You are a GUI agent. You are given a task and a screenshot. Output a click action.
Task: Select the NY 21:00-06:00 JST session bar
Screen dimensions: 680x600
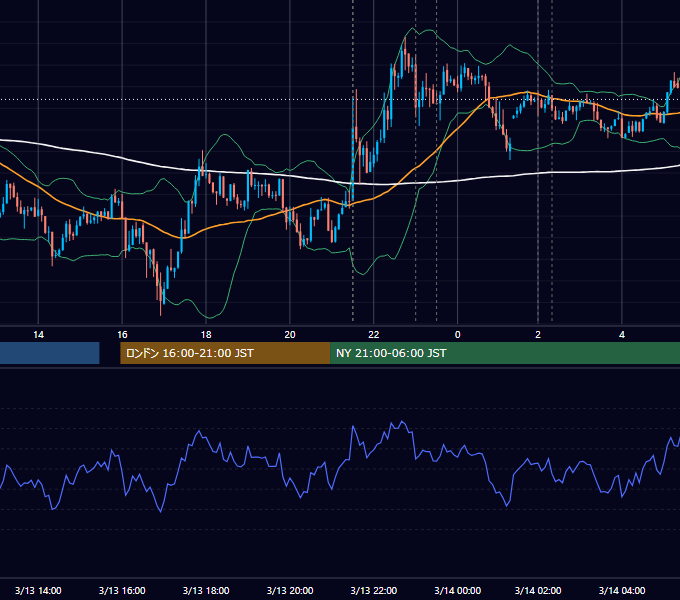click(505, 353)
